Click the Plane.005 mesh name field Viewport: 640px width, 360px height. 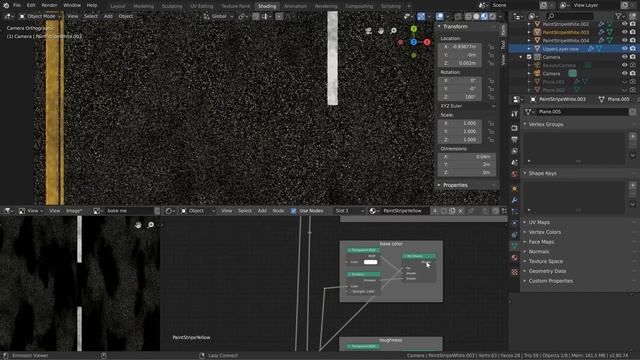[x=582, y=111]
